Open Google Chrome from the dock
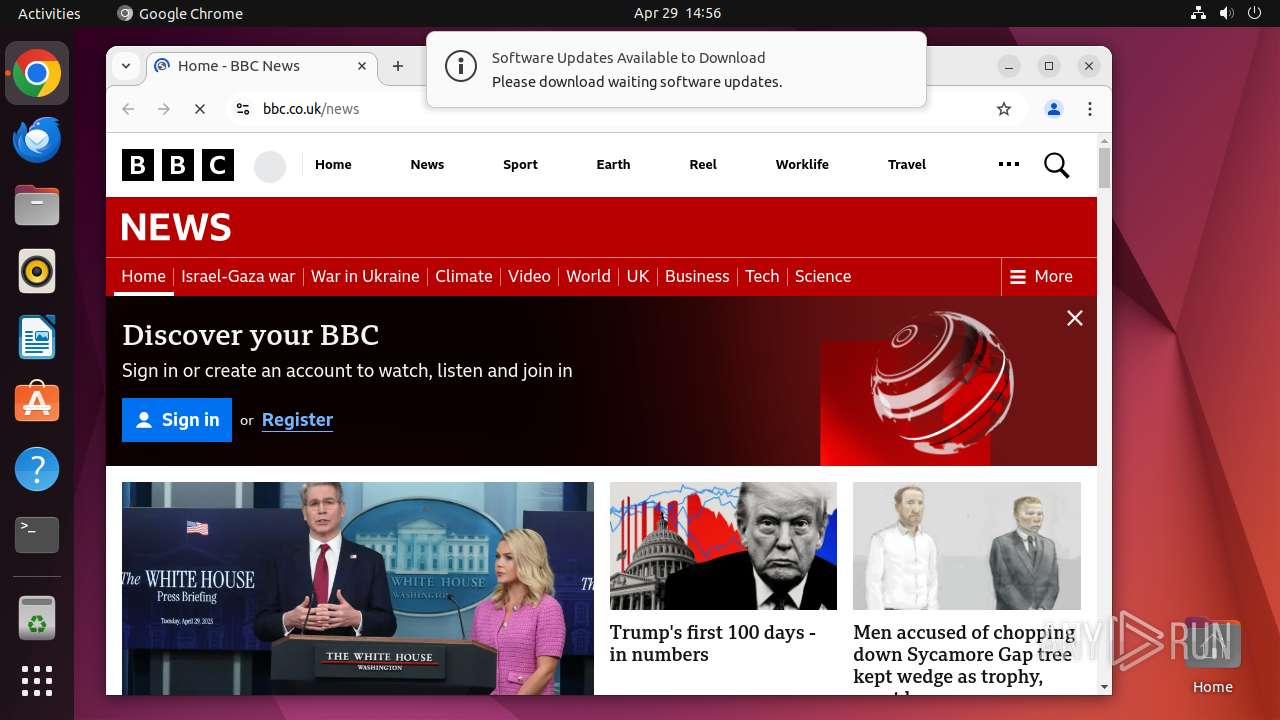1280x720 pixels. click(37, 74)
